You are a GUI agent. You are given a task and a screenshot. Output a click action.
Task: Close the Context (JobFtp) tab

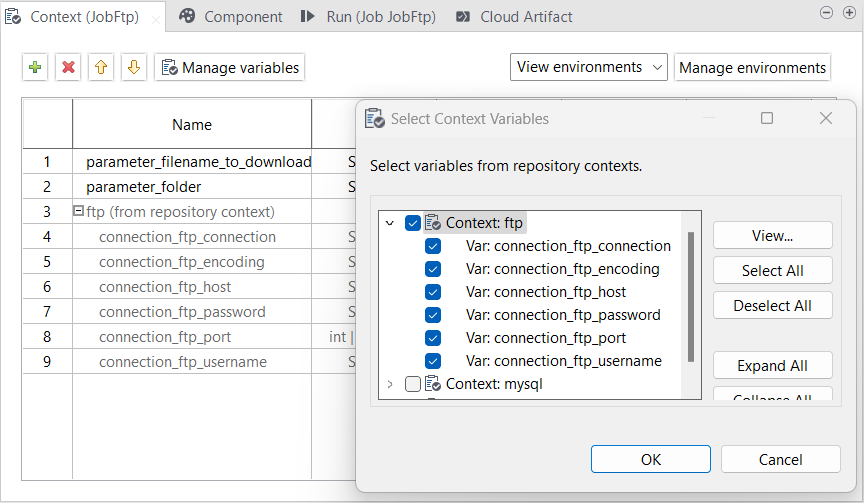click(x=156, y=18)
